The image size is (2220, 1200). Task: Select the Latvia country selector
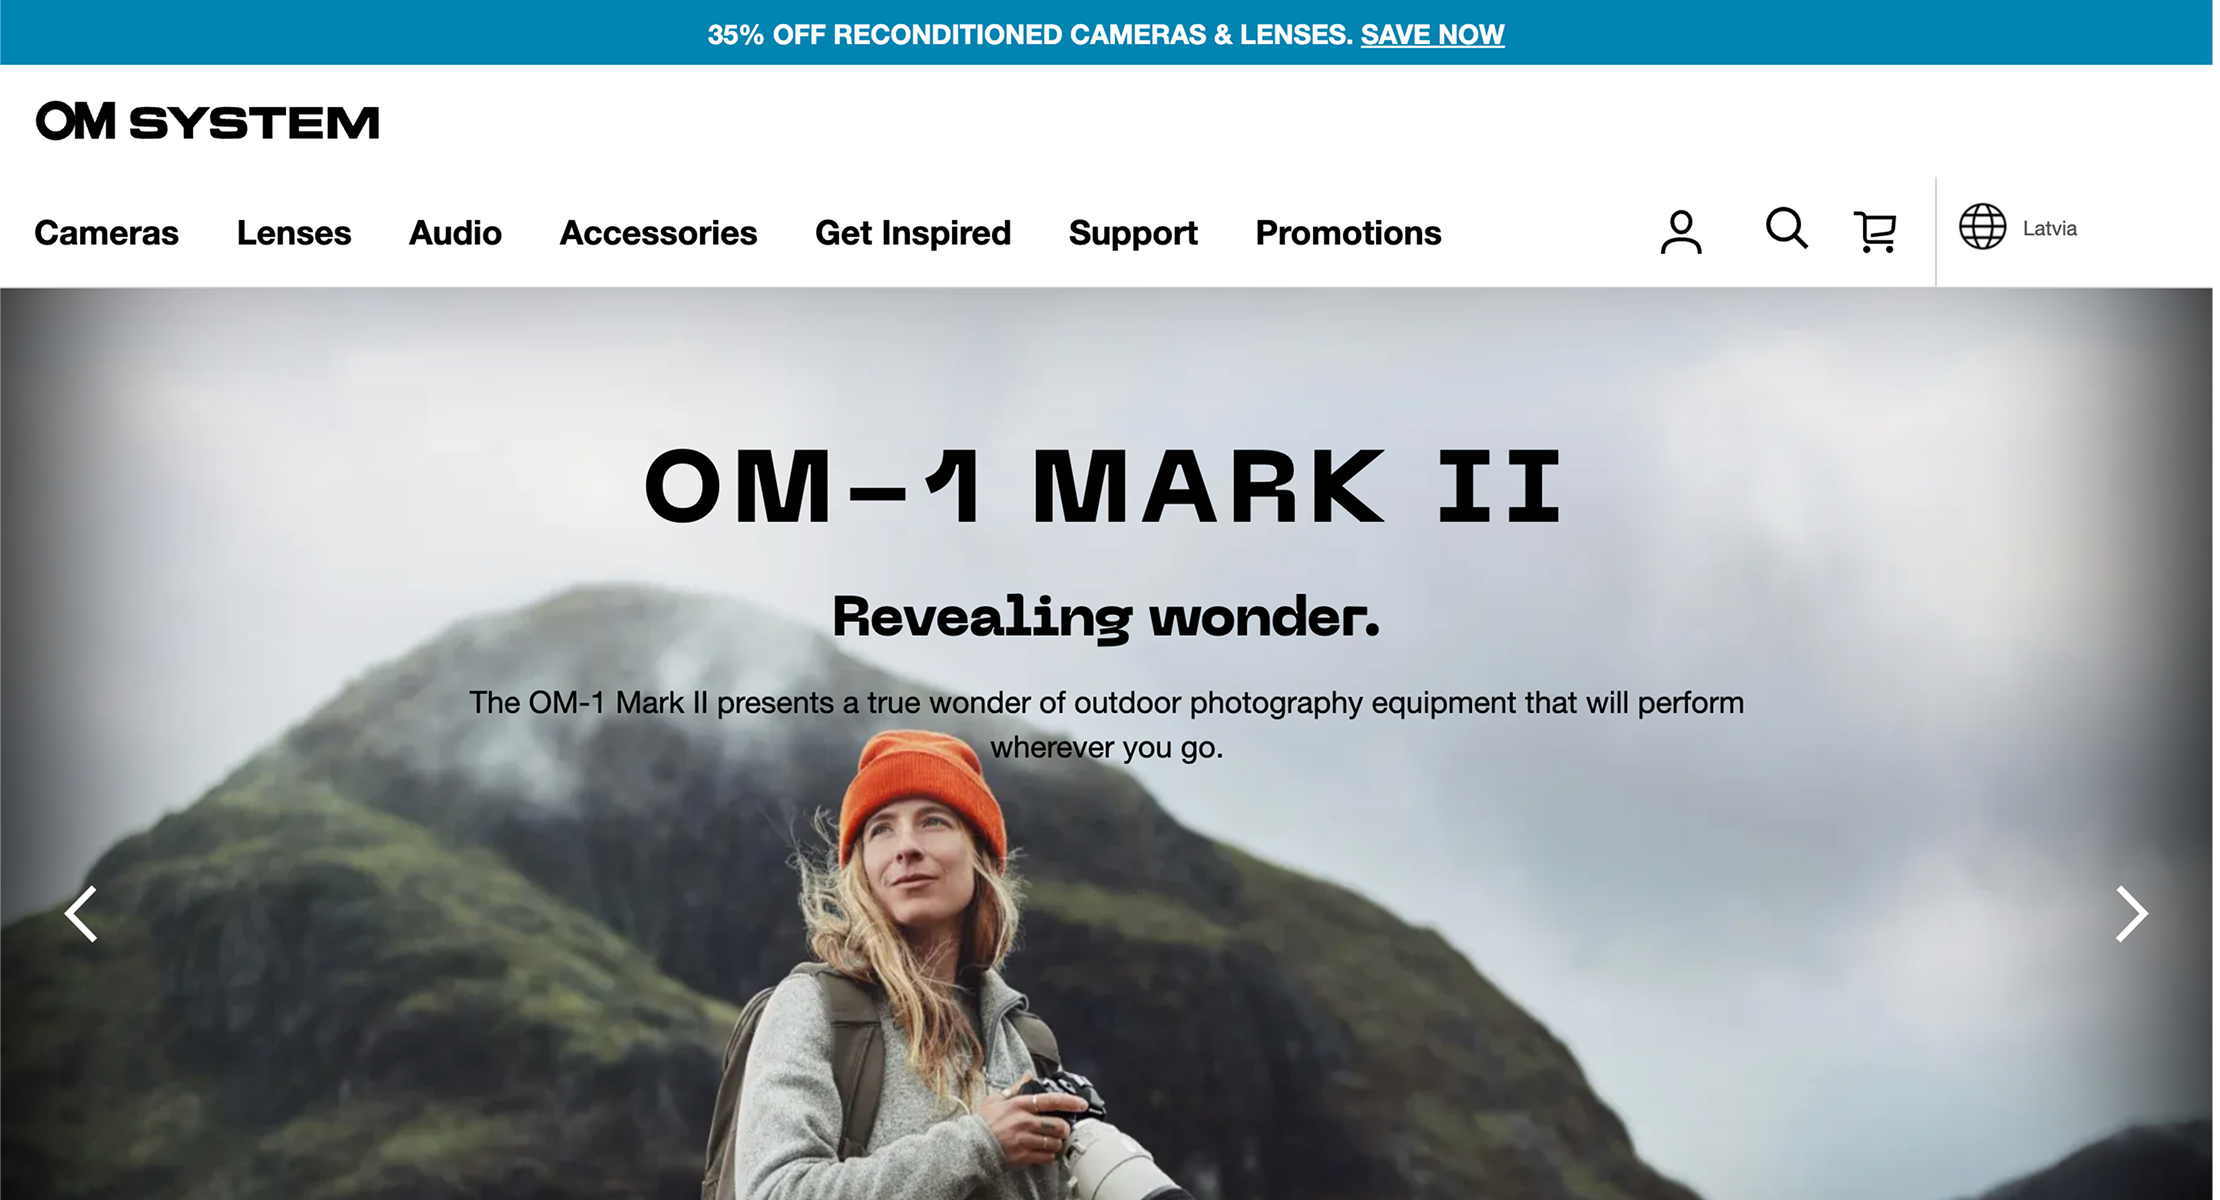2049,229
